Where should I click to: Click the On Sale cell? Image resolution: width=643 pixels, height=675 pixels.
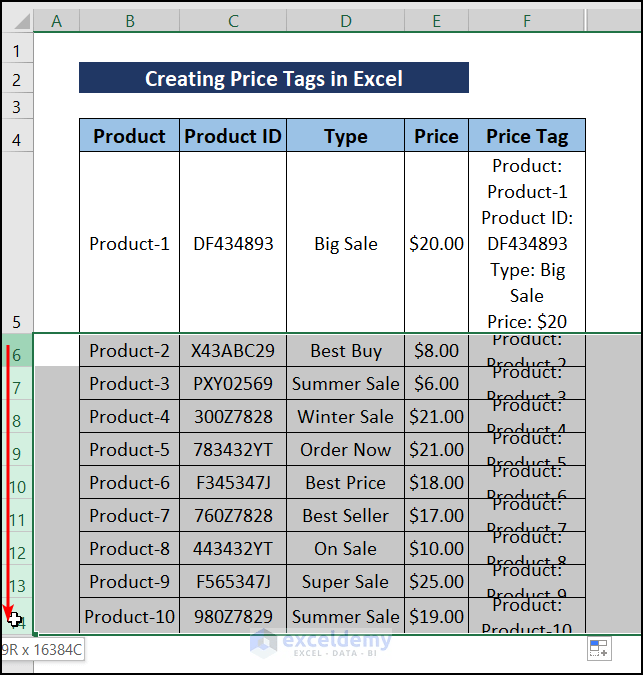click(x=346, y=548)
